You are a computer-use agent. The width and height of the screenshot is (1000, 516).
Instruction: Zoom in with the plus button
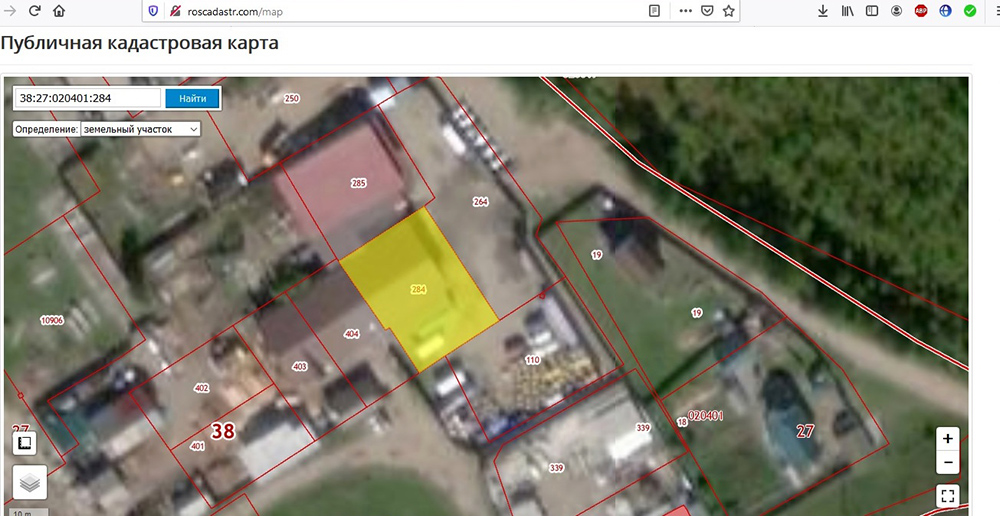click(x=948, y=438)
